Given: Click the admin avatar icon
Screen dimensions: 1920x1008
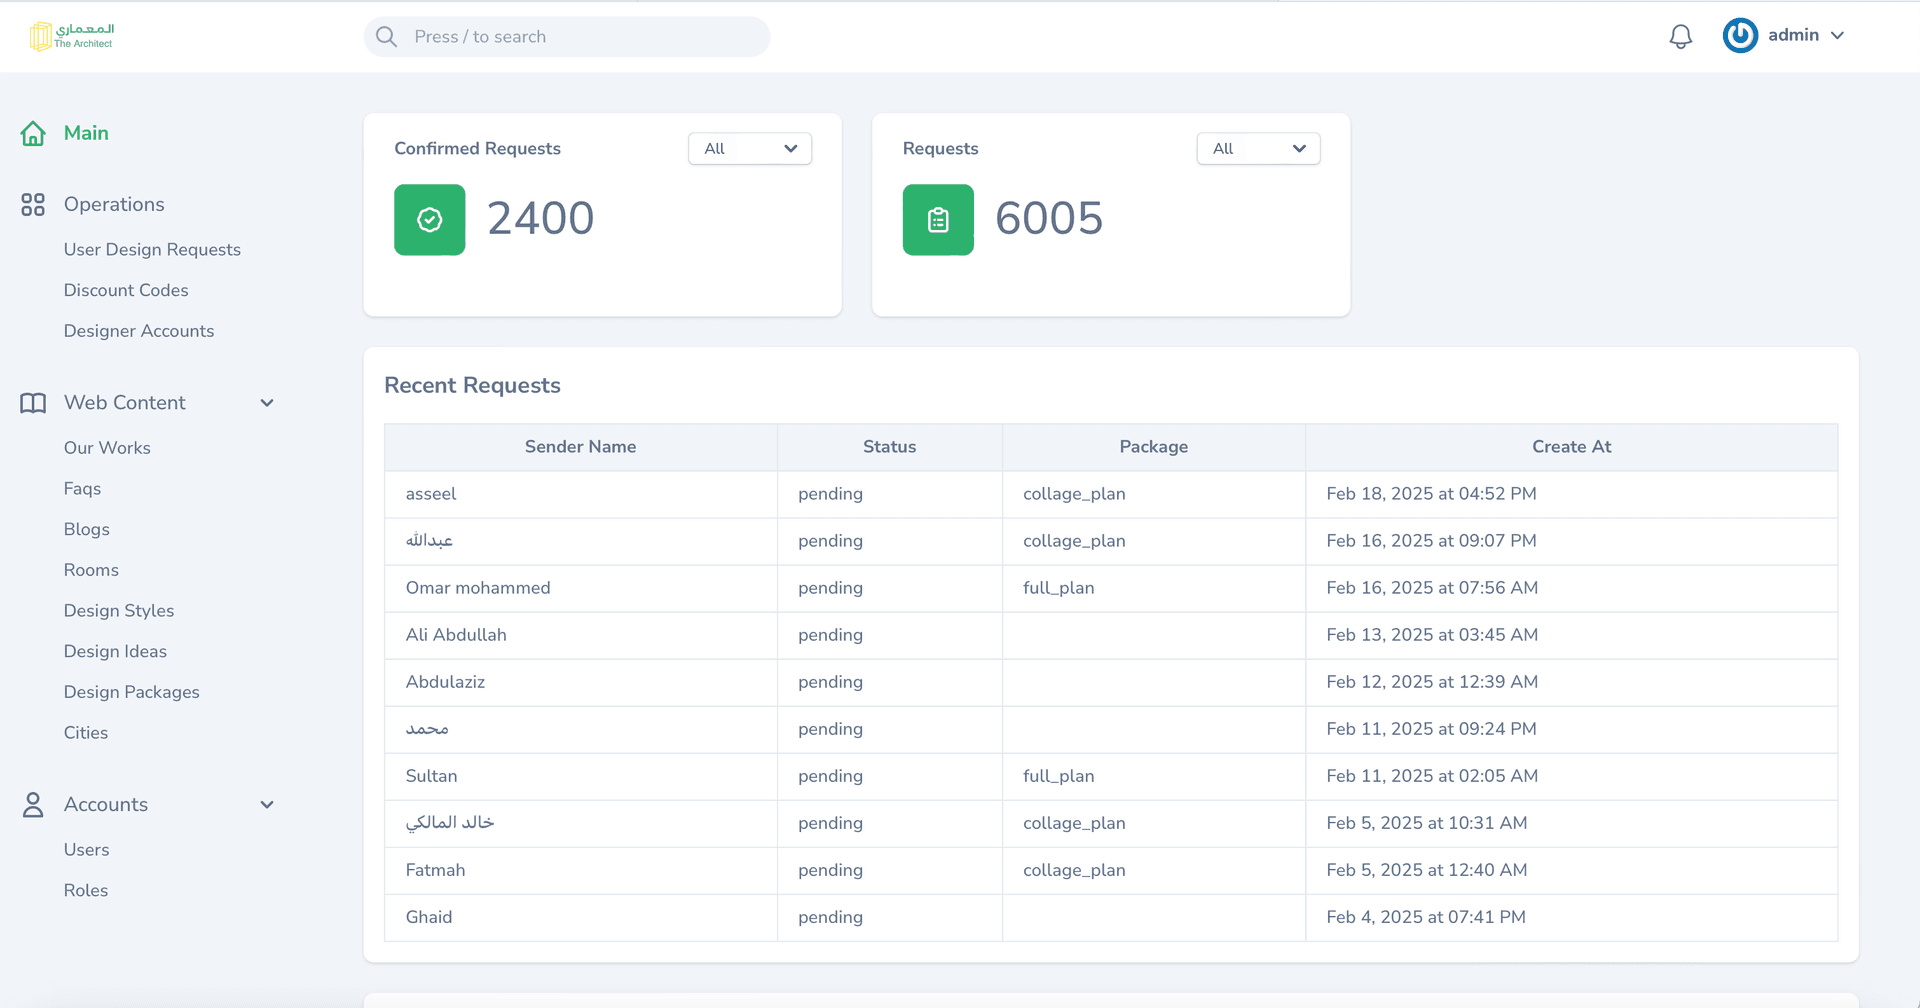Looking at the screenshot, I should point(1739,35).
